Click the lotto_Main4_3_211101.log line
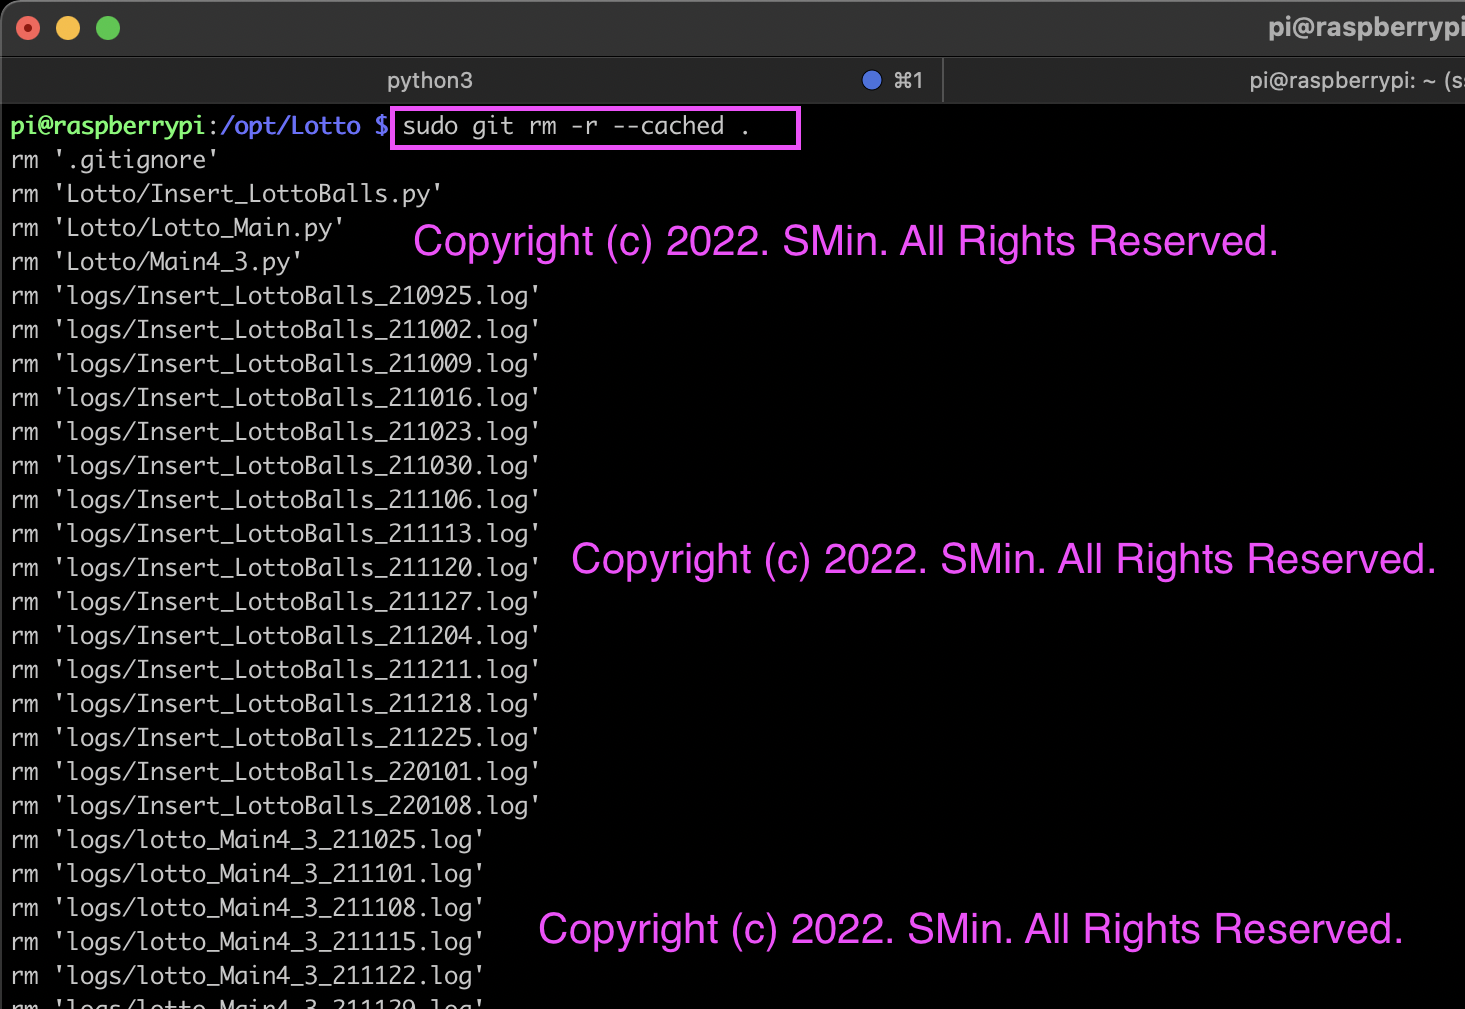 coord(247,874)
